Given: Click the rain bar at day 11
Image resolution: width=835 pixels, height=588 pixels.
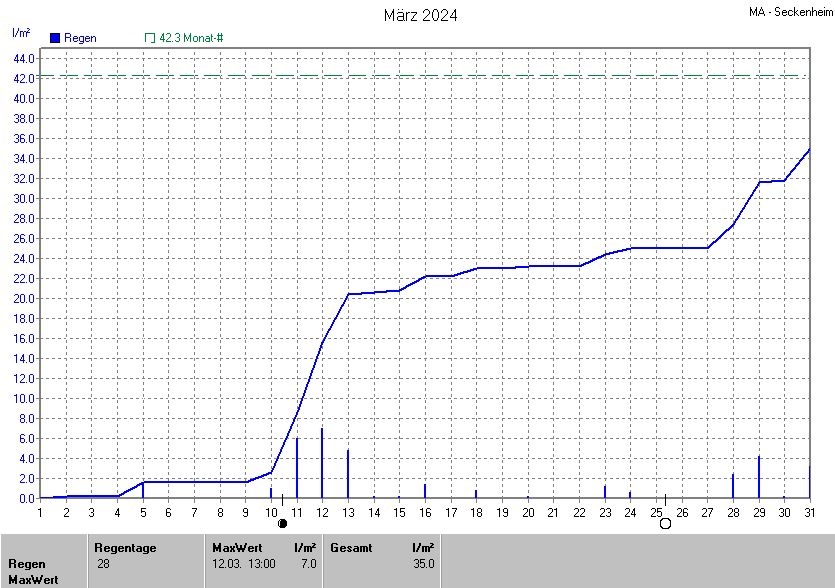Looking at the screenshot, I should (297, 468).
